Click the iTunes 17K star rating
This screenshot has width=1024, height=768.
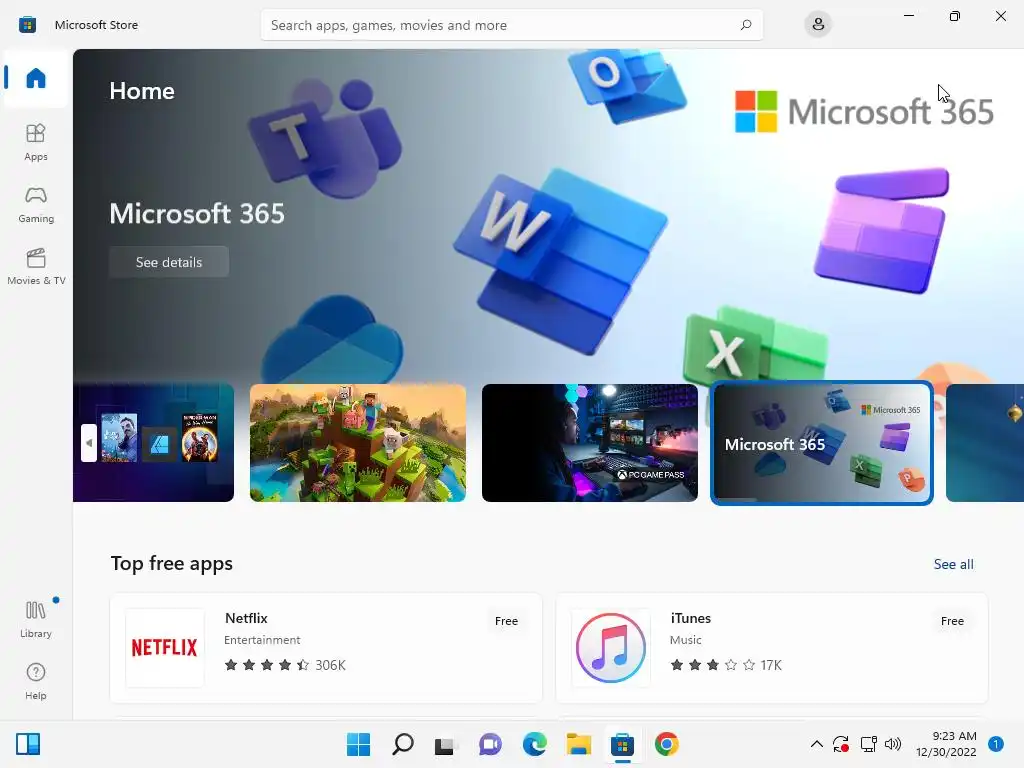[726, 665]
